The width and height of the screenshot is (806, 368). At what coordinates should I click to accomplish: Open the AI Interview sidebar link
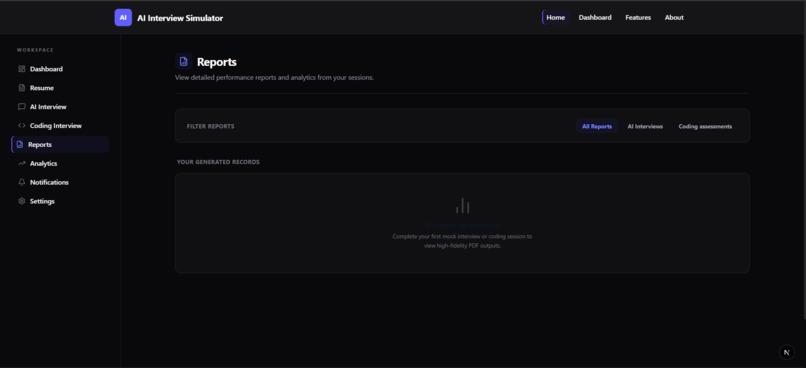point(60,107)
